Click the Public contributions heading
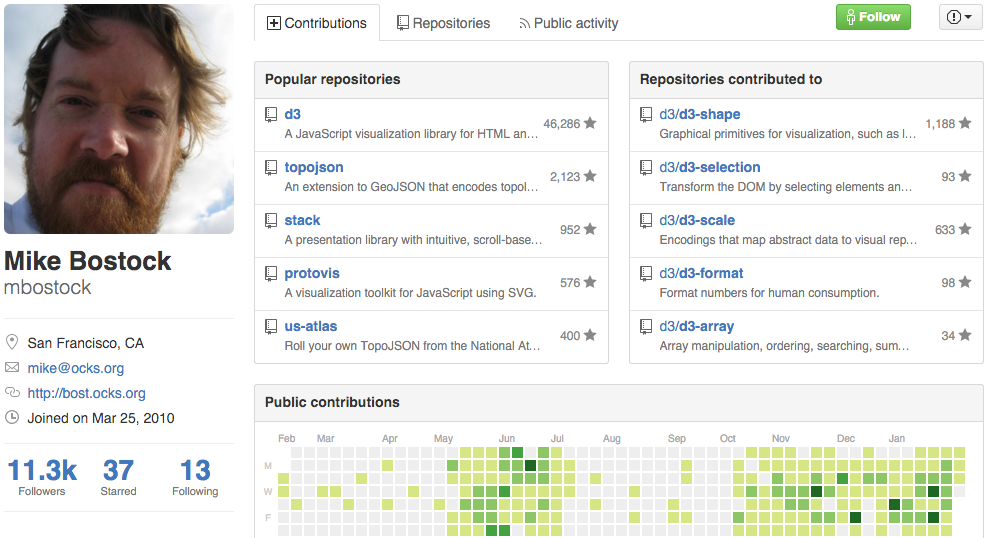 coord(332,402)
